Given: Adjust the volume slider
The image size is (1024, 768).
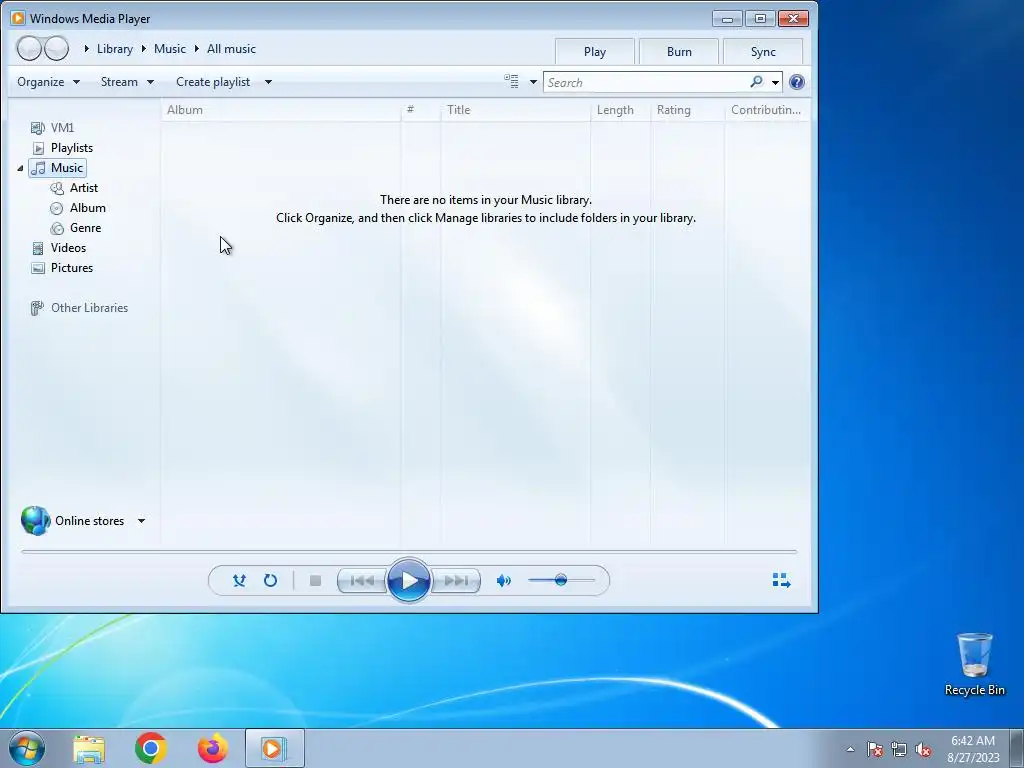Looking at the screenshot, I should [562, 580].
